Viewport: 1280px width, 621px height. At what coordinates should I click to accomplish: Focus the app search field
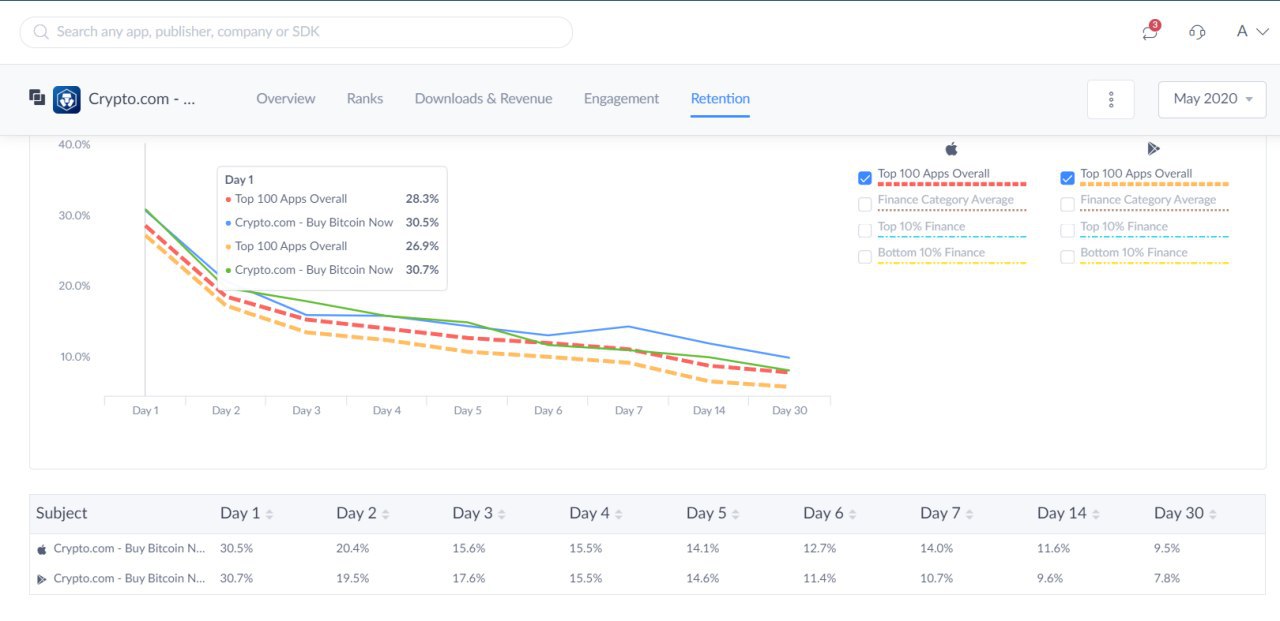tap(296, 32)
